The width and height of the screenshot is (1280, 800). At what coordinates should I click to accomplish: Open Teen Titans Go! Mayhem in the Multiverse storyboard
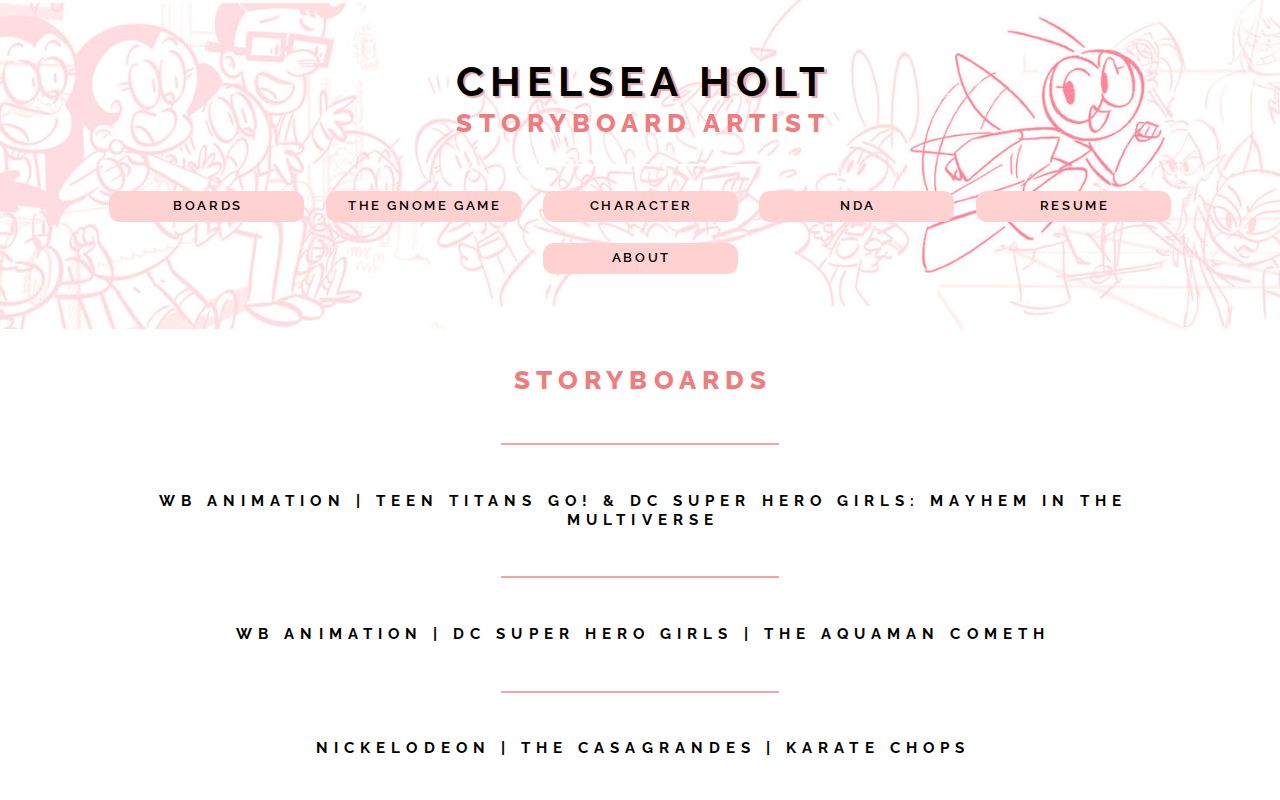click(641, 510)
